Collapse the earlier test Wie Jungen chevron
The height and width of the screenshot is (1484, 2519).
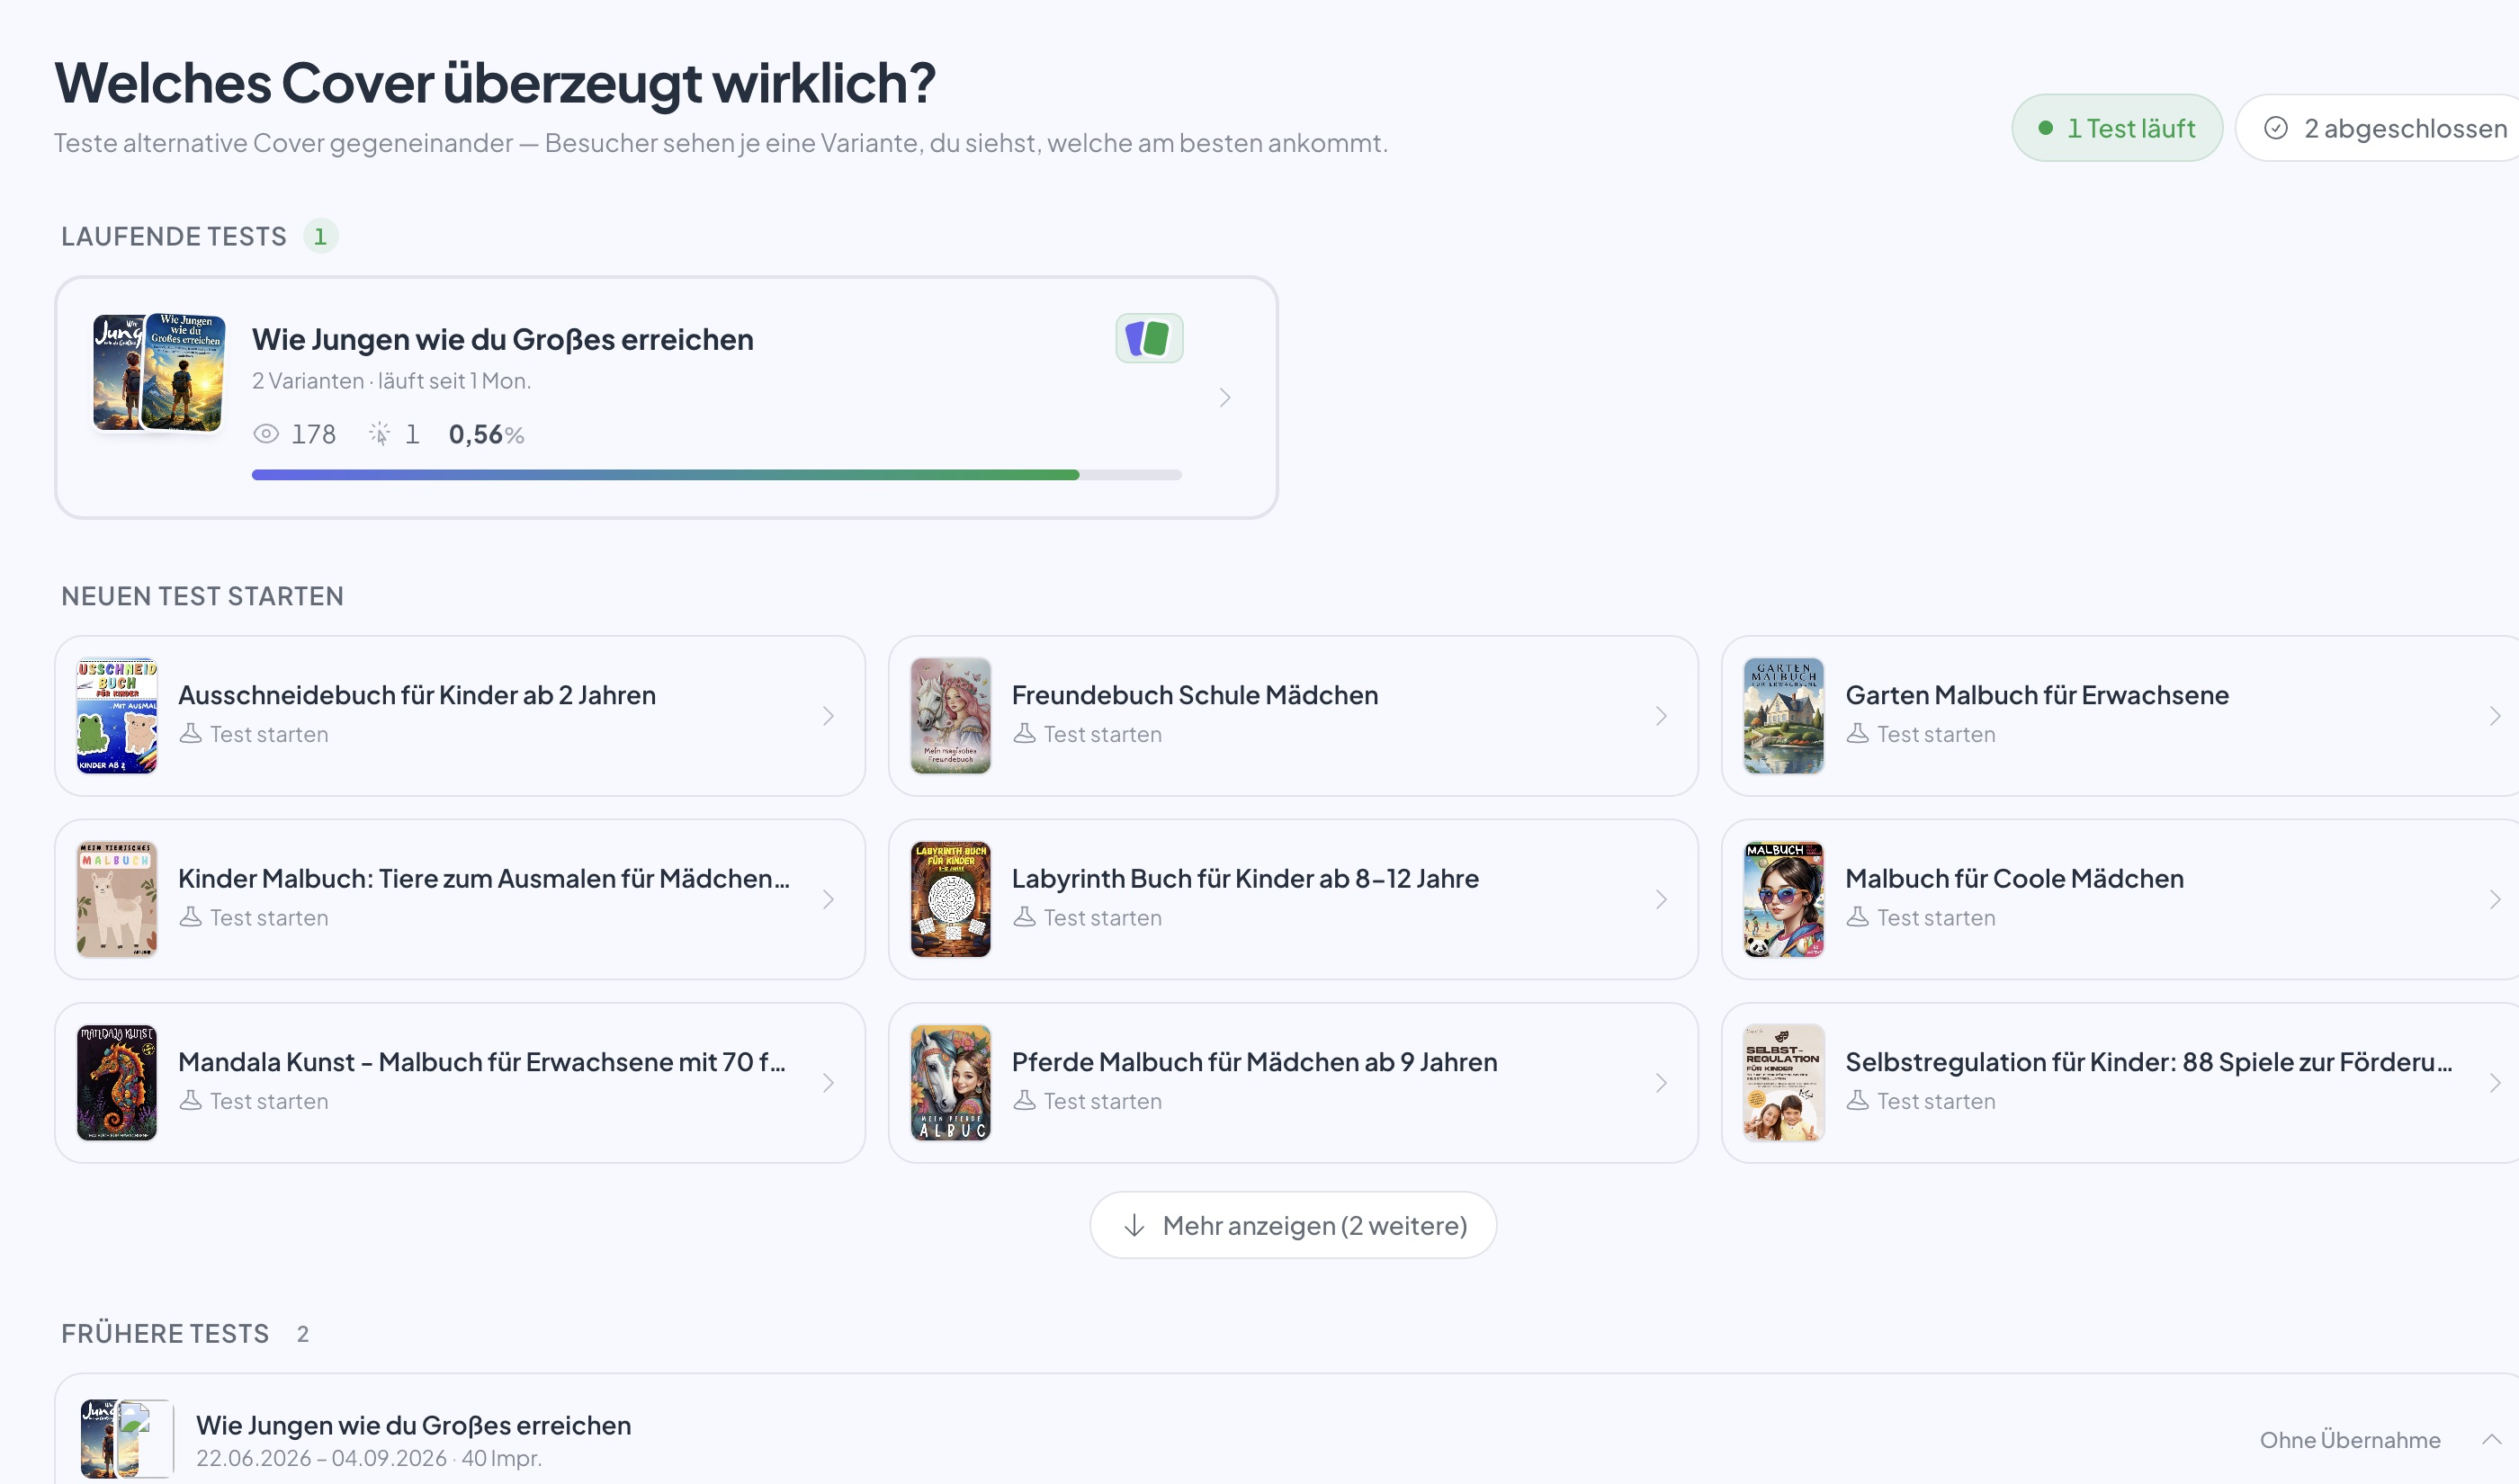point(2491,1440)
